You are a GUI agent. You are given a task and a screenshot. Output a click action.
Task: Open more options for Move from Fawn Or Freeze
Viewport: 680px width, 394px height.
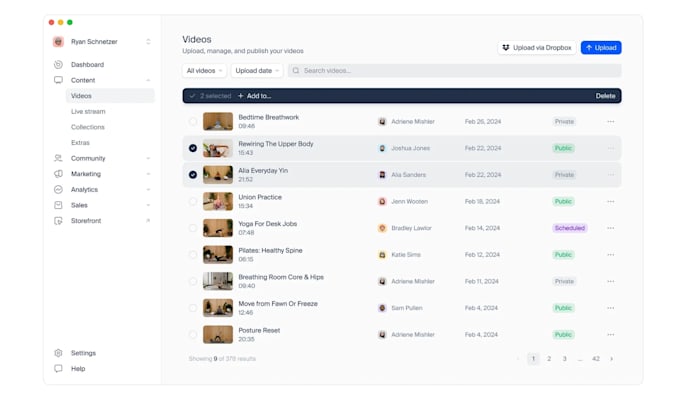[611, 308]
